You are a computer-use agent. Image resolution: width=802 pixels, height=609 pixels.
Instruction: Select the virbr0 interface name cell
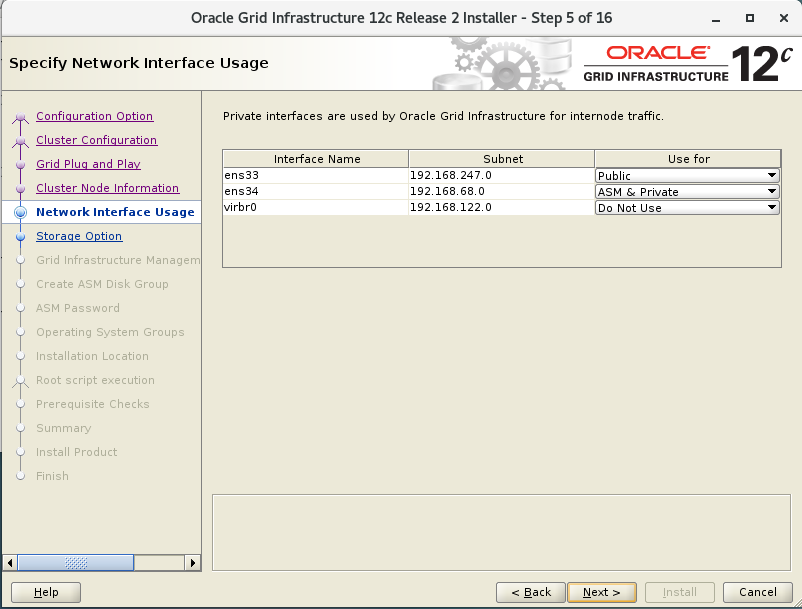point(316,207)
